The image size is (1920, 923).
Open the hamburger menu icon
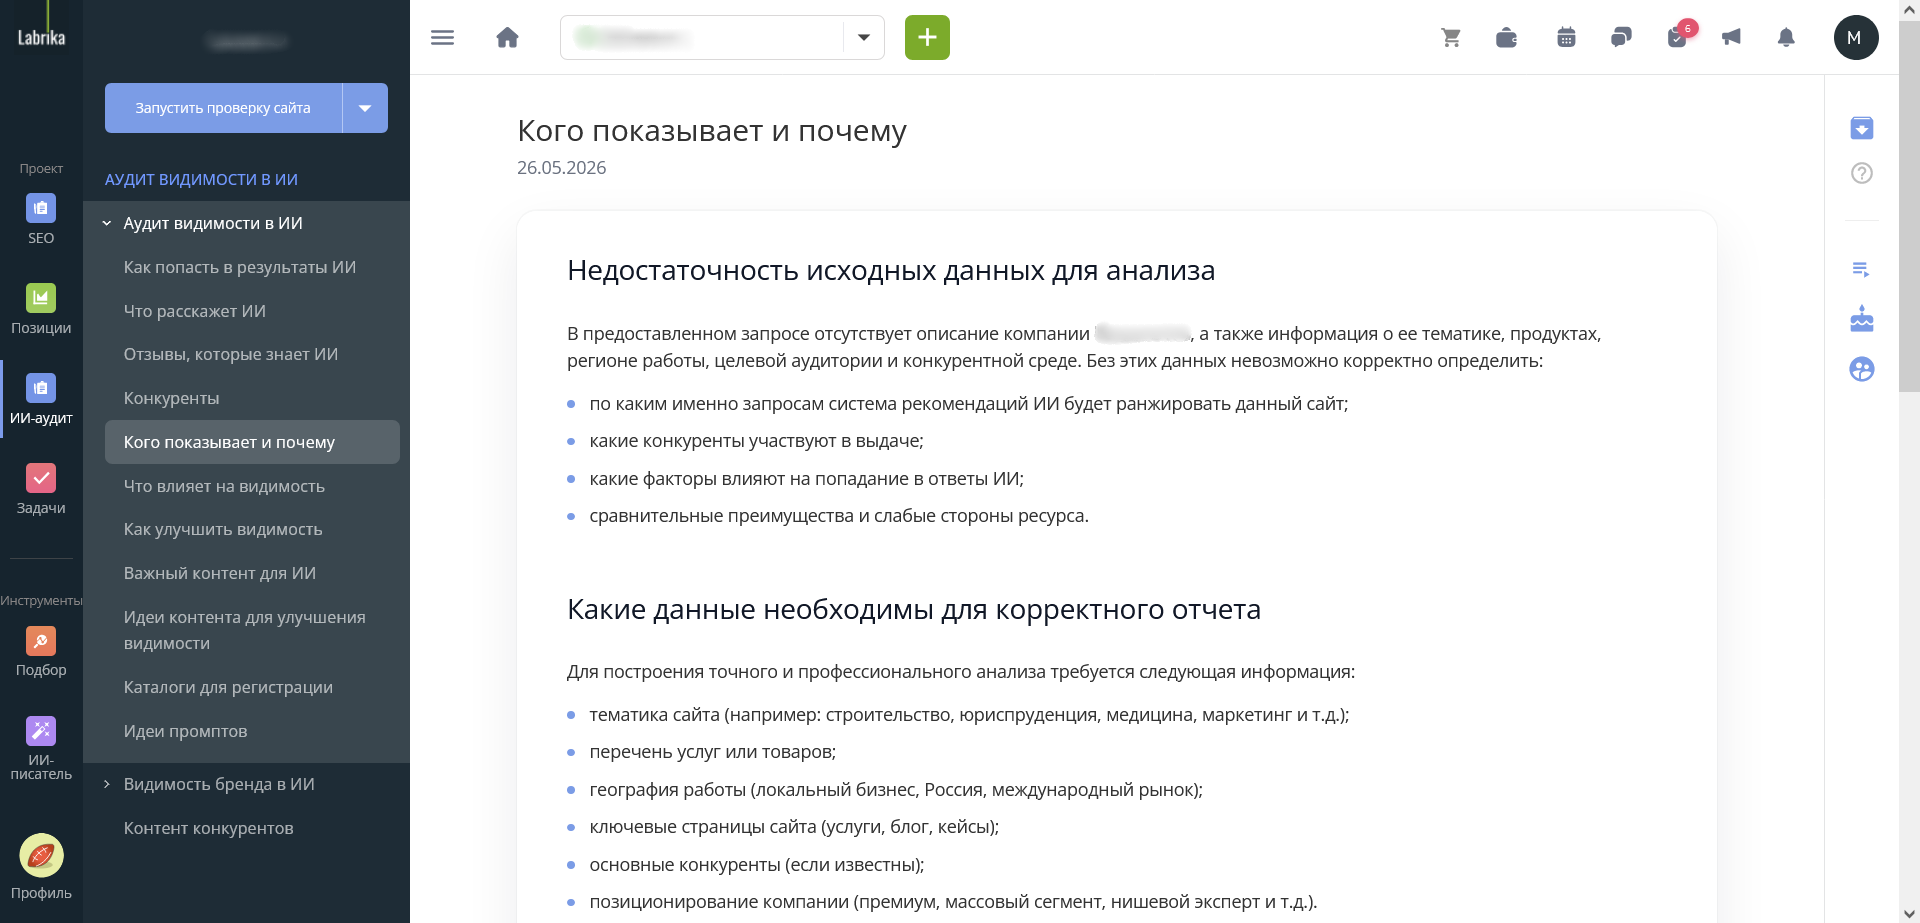point(442,38)
